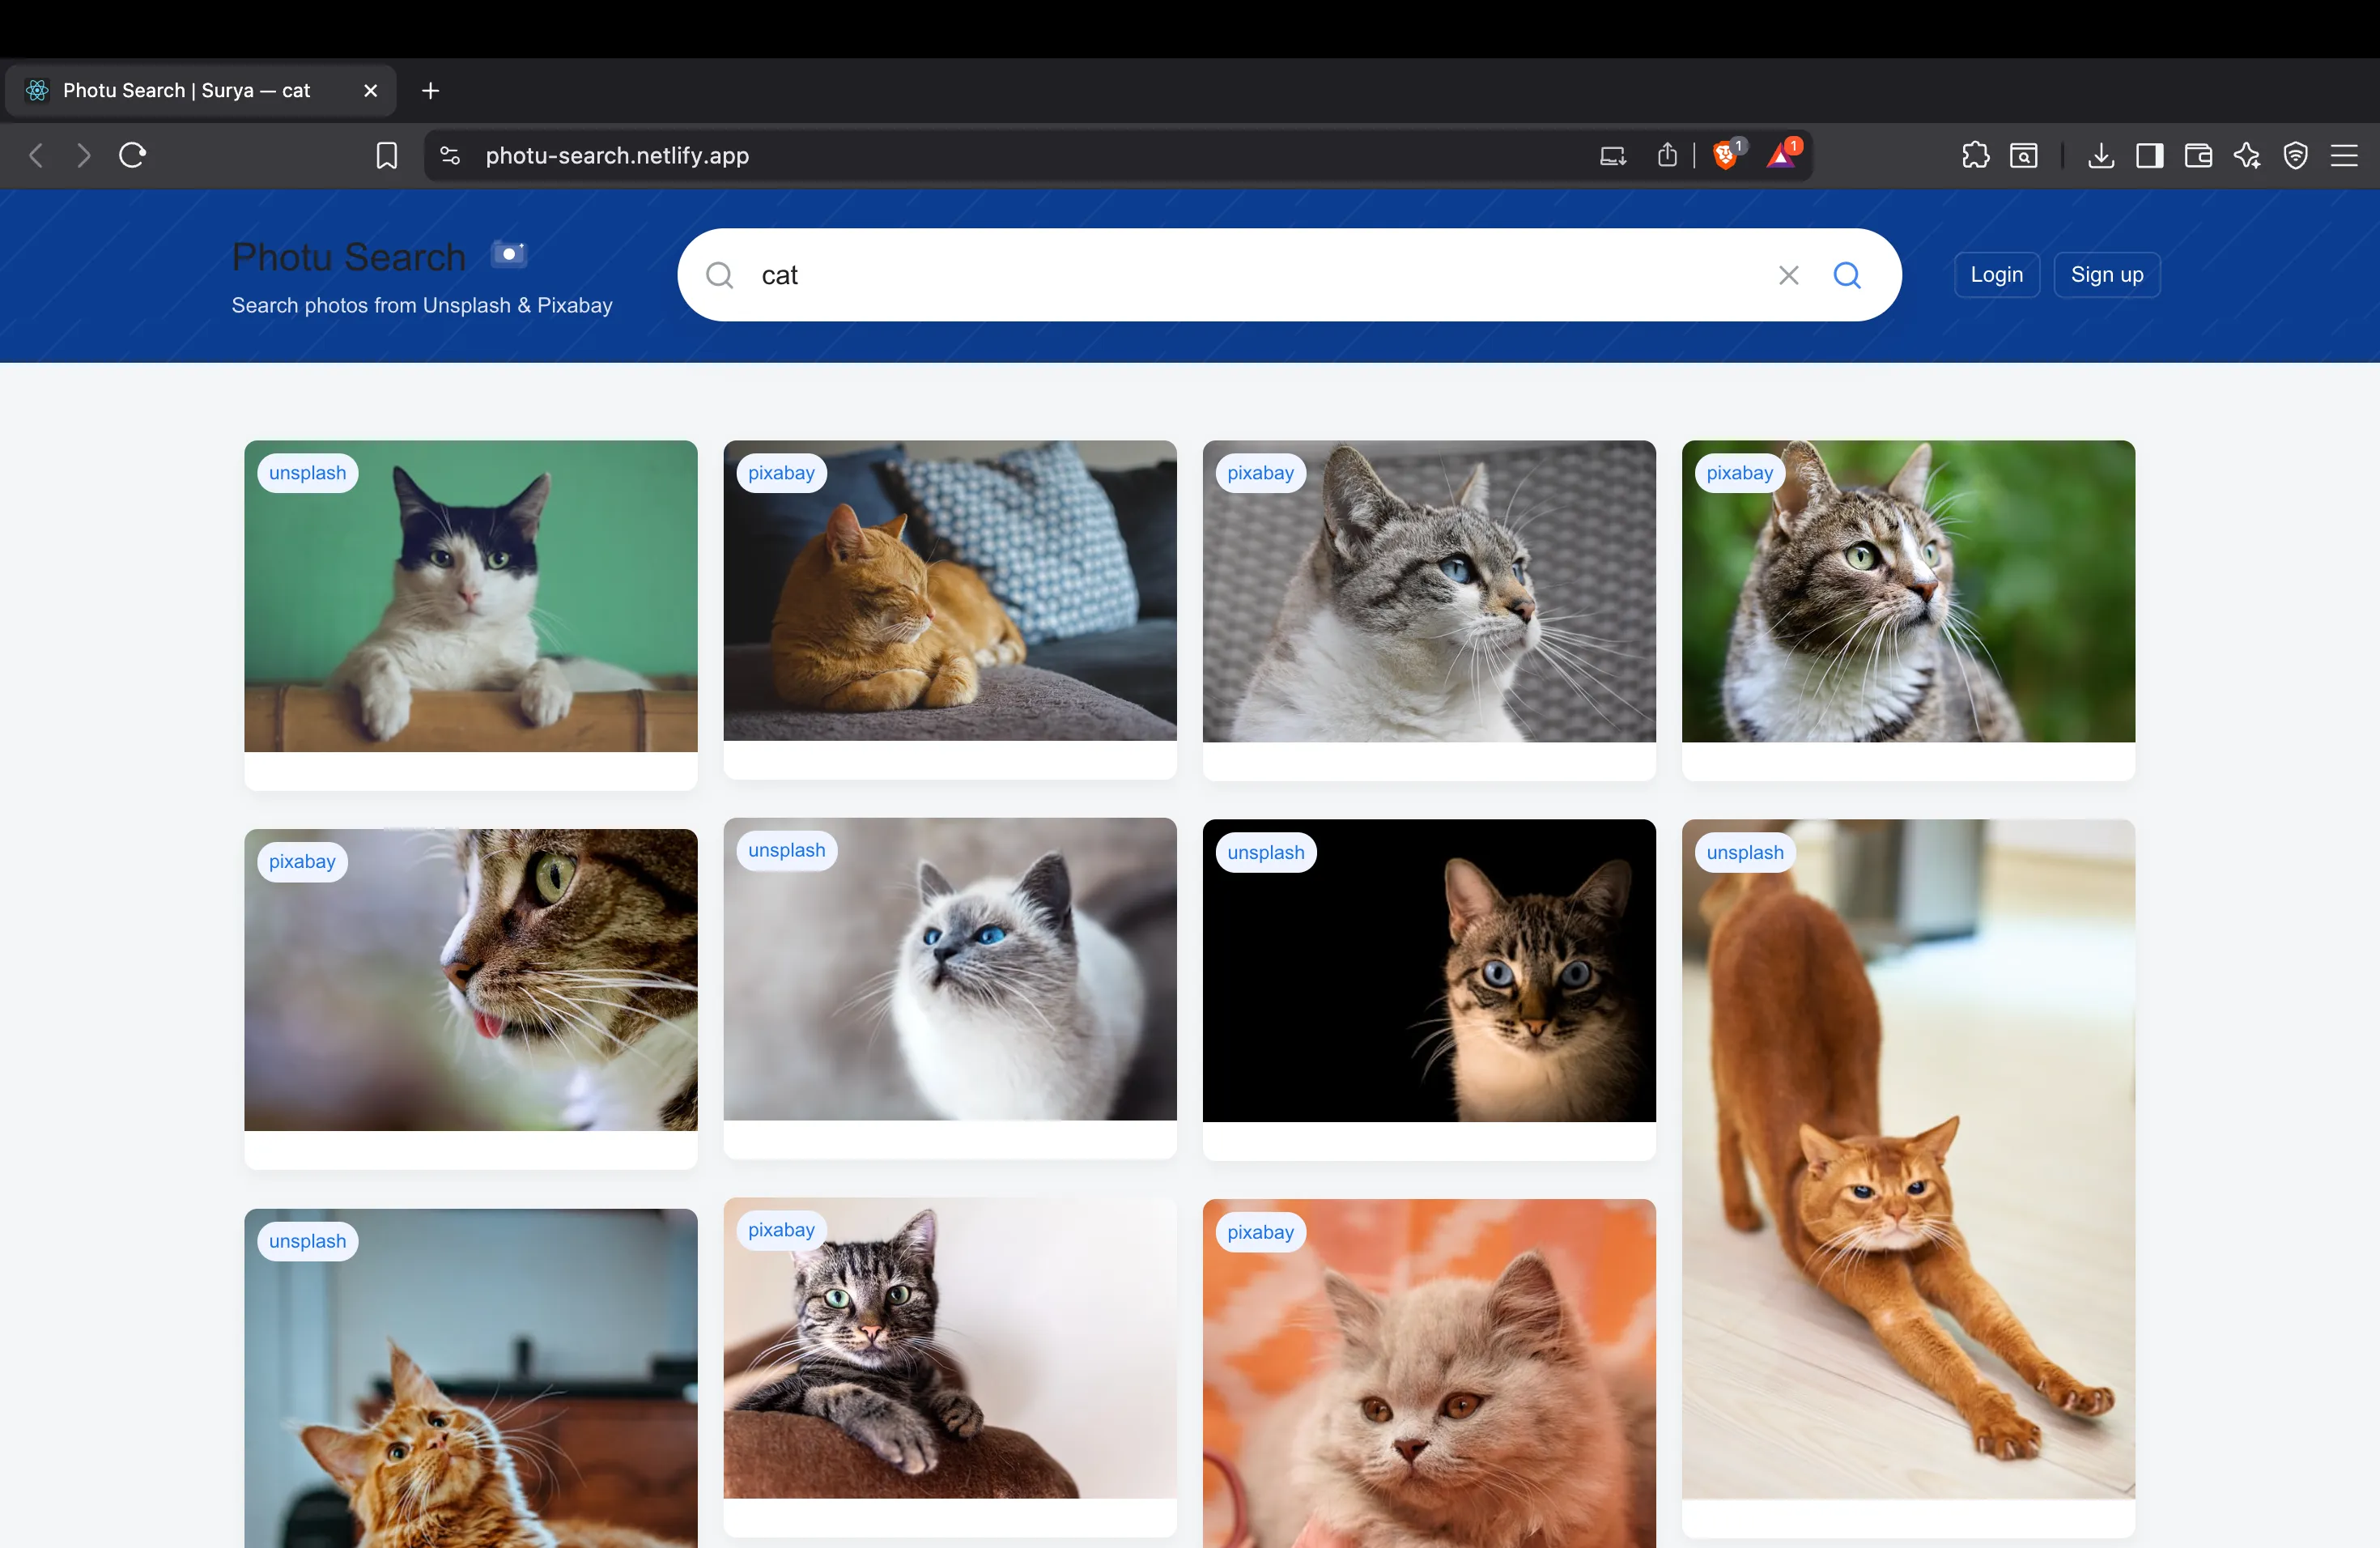Click pixabay badge on striped tabby on armrest
This screenshot has height=1548, width=2380.
(781, 1230)
